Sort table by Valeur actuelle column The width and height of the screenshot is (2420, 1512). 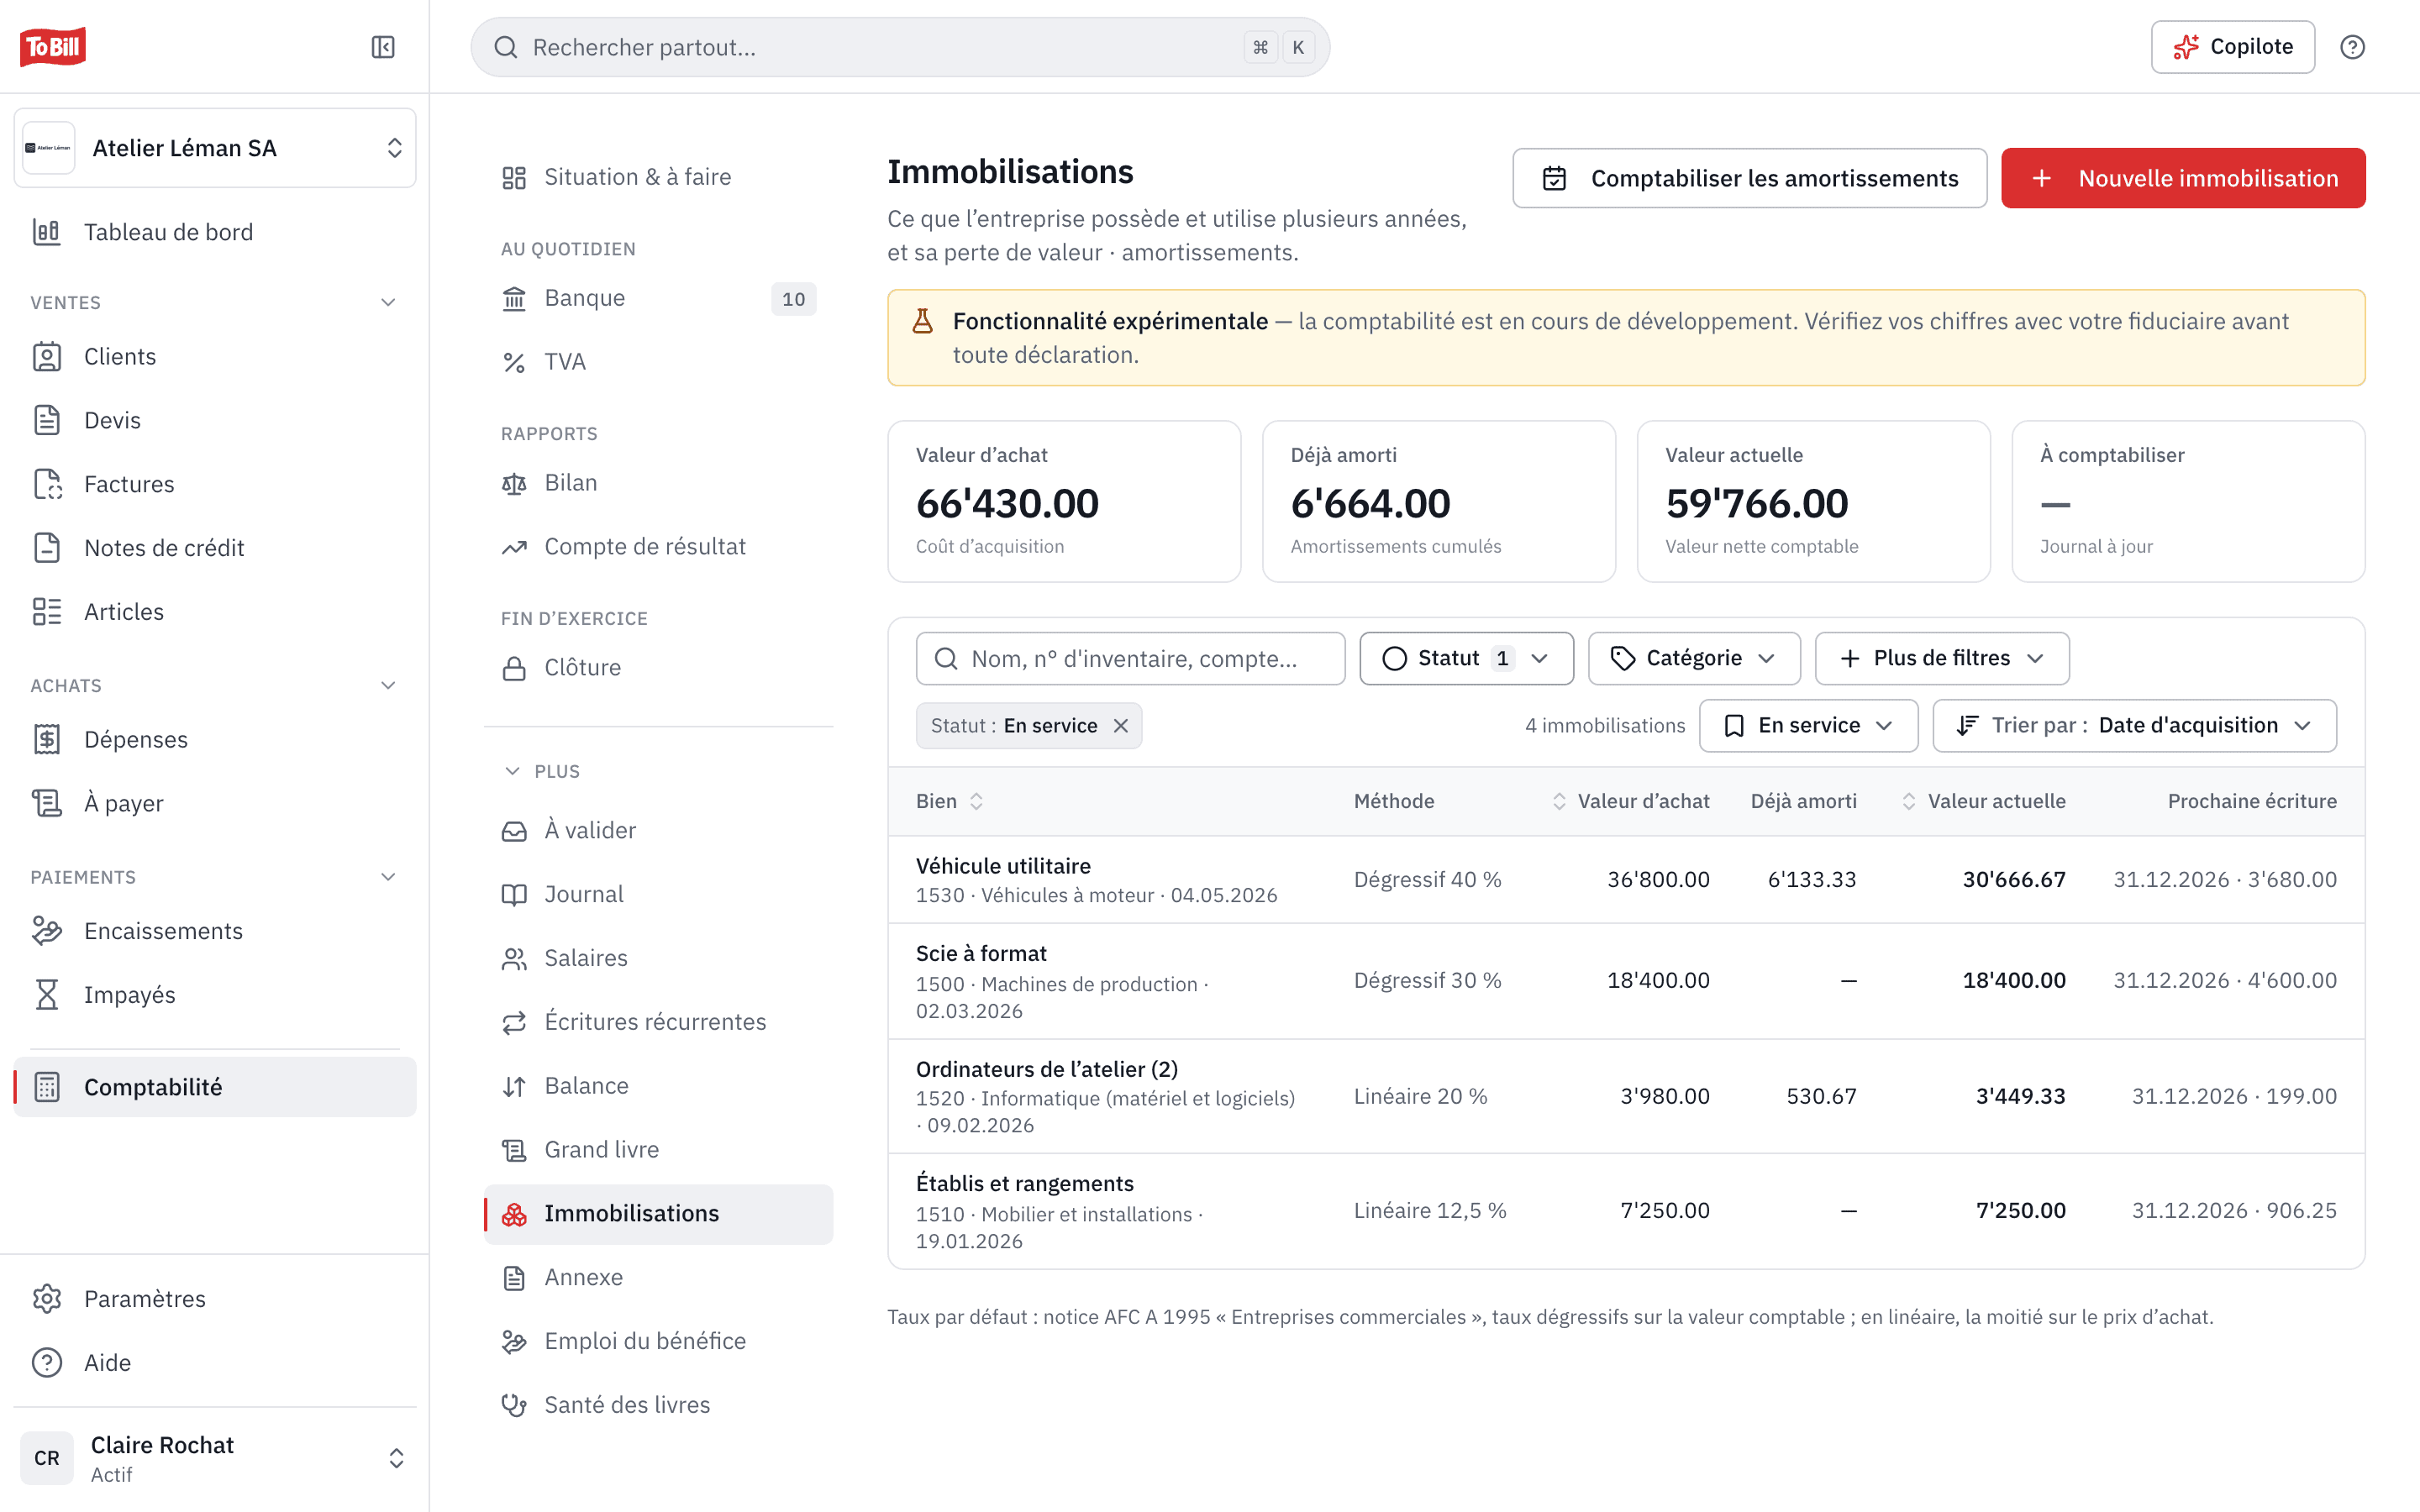pos(1983,801)
